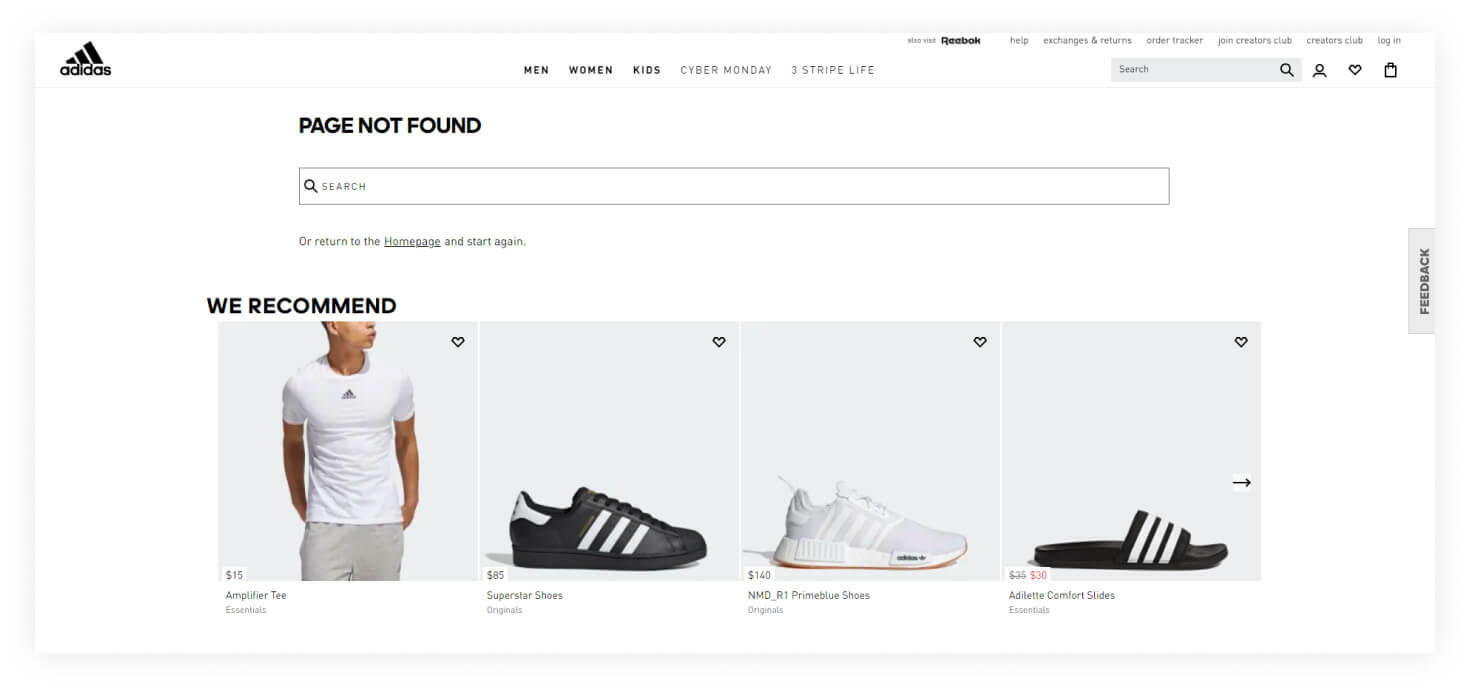Open the MEN menu
The width and height of the screenshot is (1470, 691).
[x=536, y=70]
